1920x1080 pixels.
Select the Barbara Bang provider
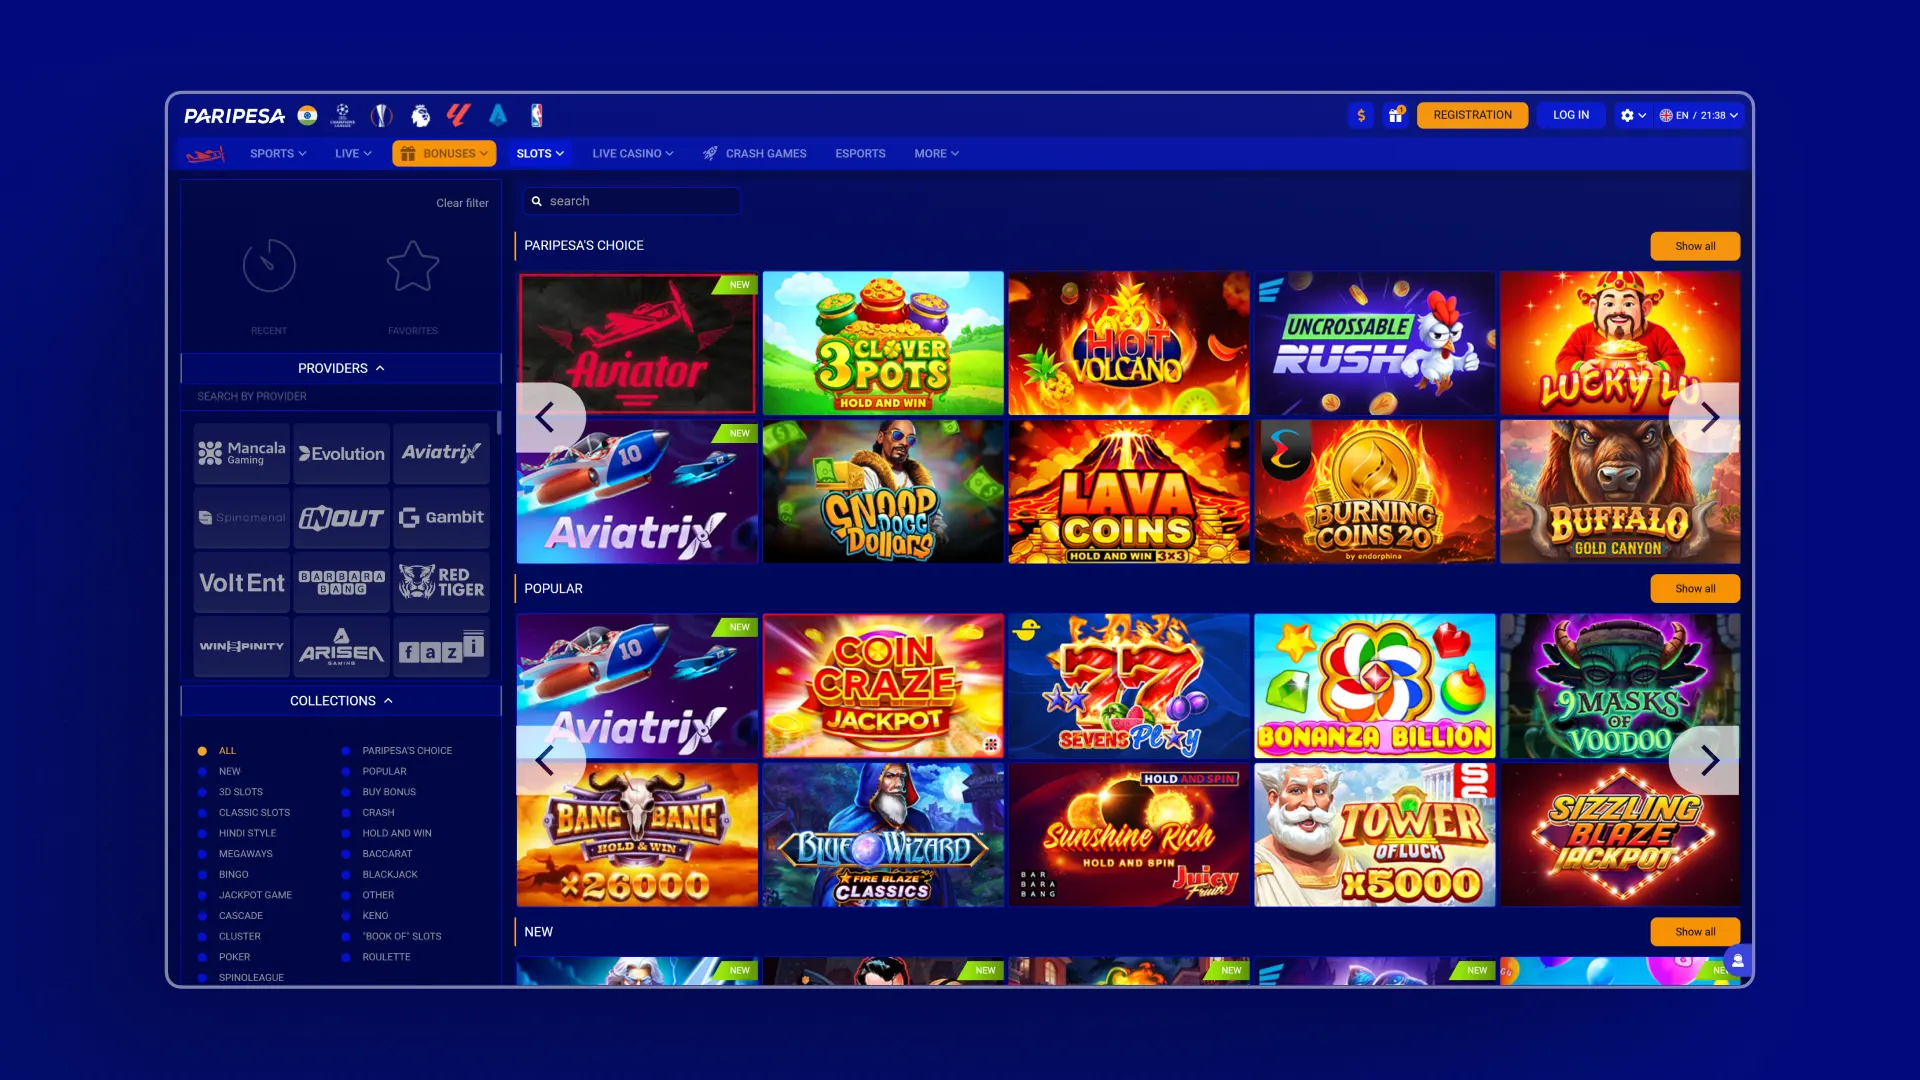click(342, 582)
